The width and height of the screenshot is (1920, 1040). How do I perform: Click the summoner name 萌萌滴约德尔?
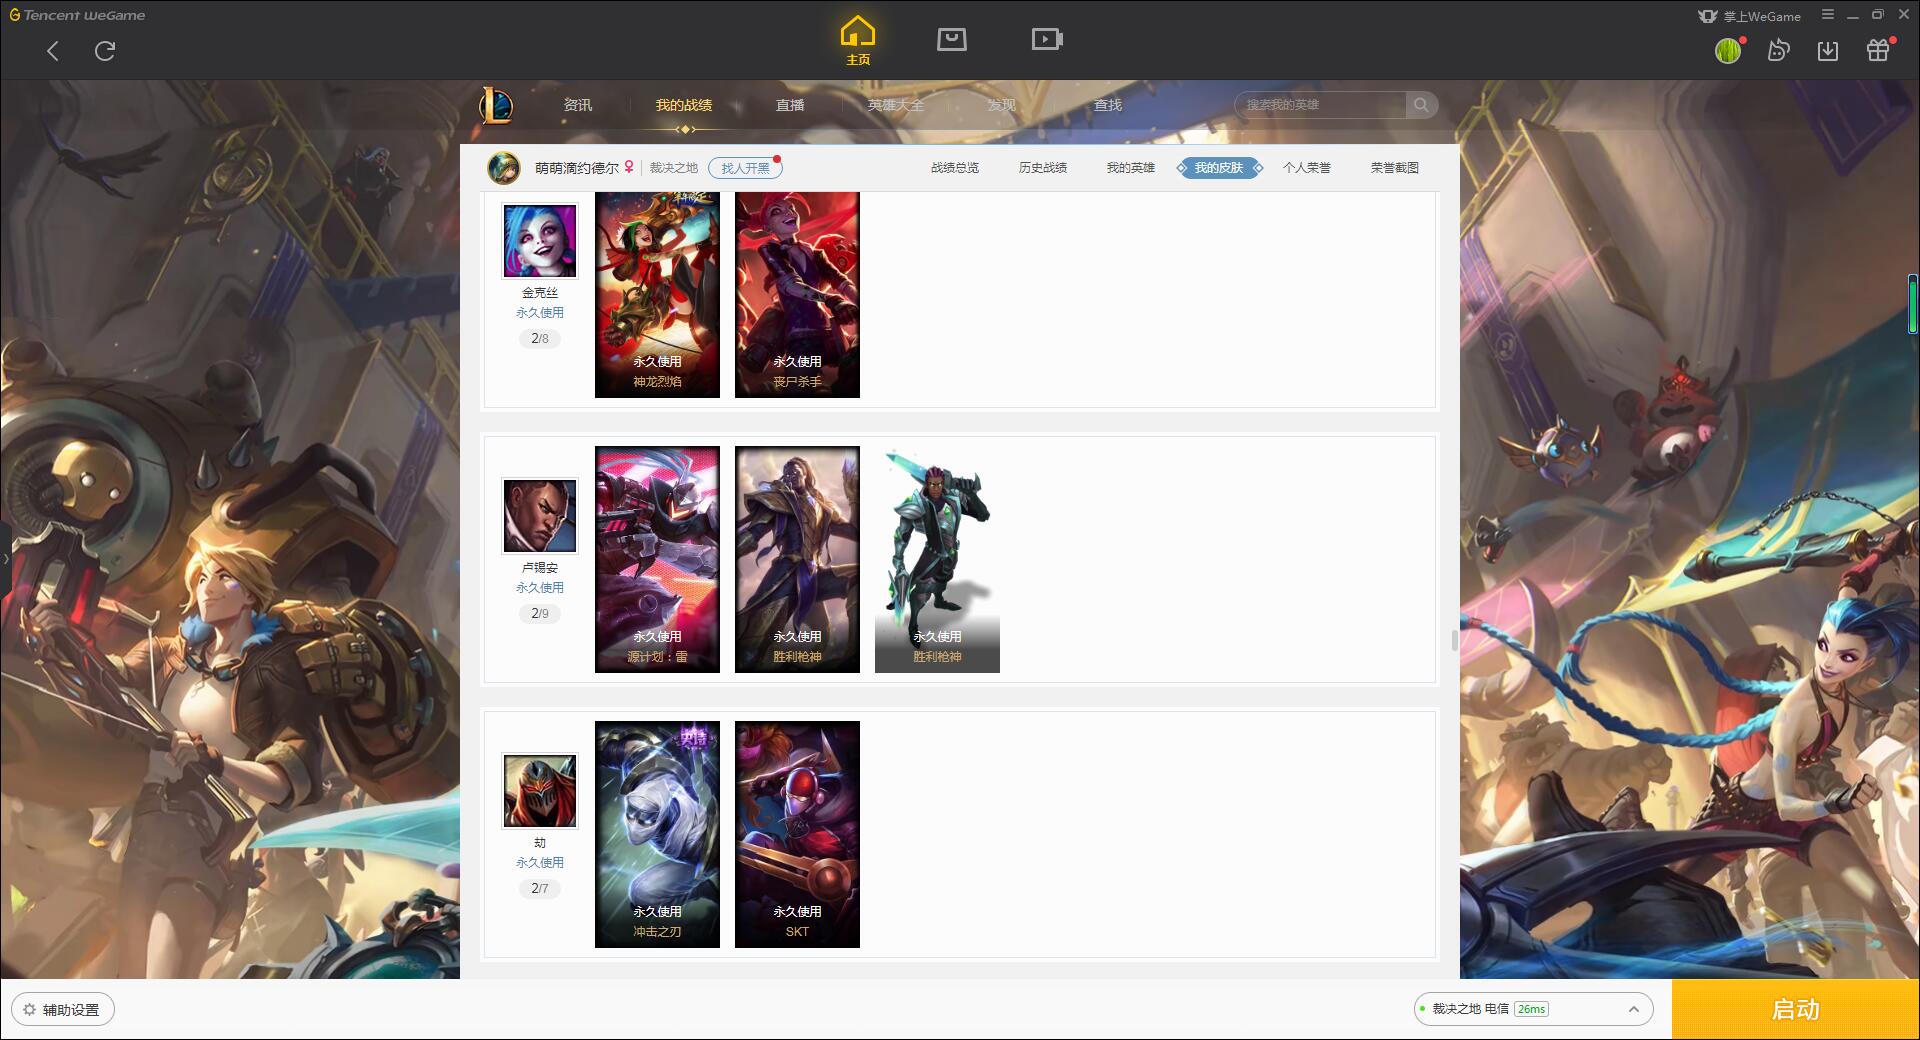tap(577, 168)
